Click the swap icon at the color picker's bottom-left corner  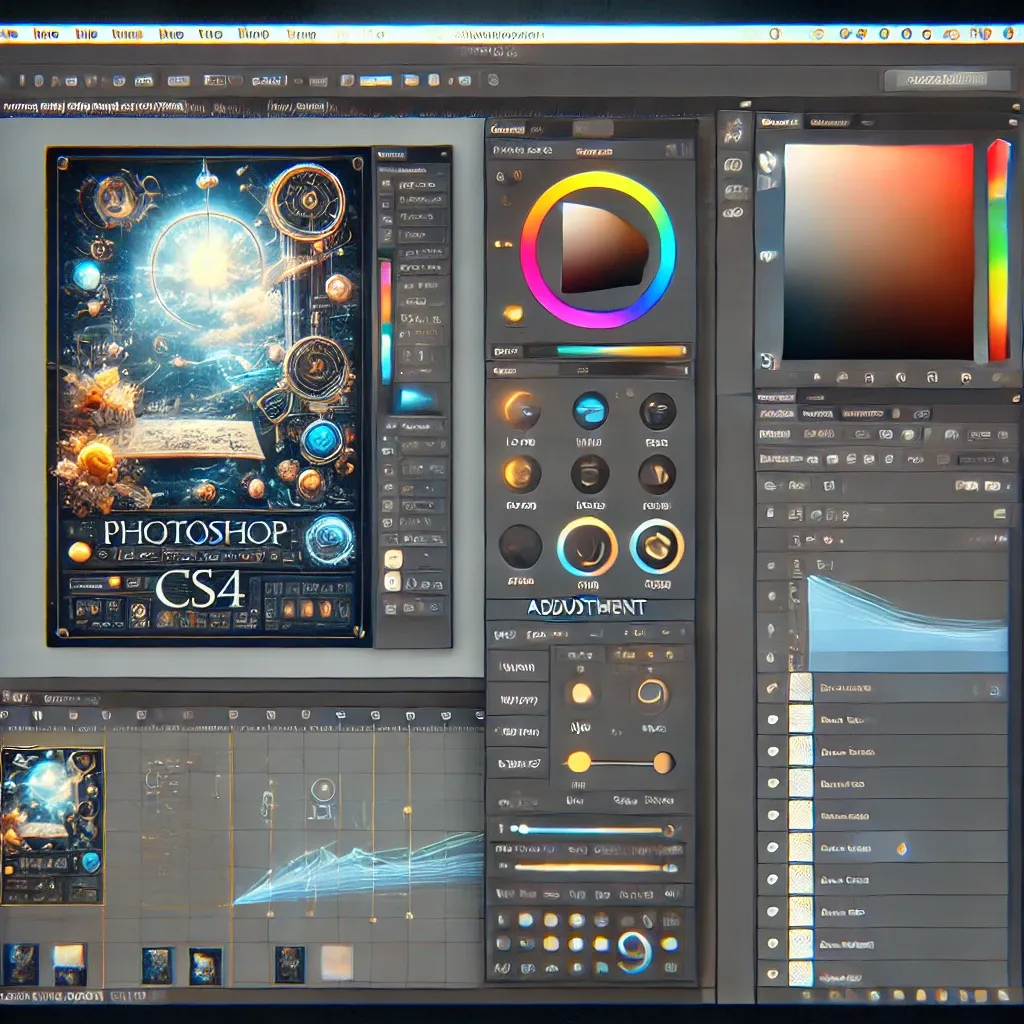[x=767, y=360]
